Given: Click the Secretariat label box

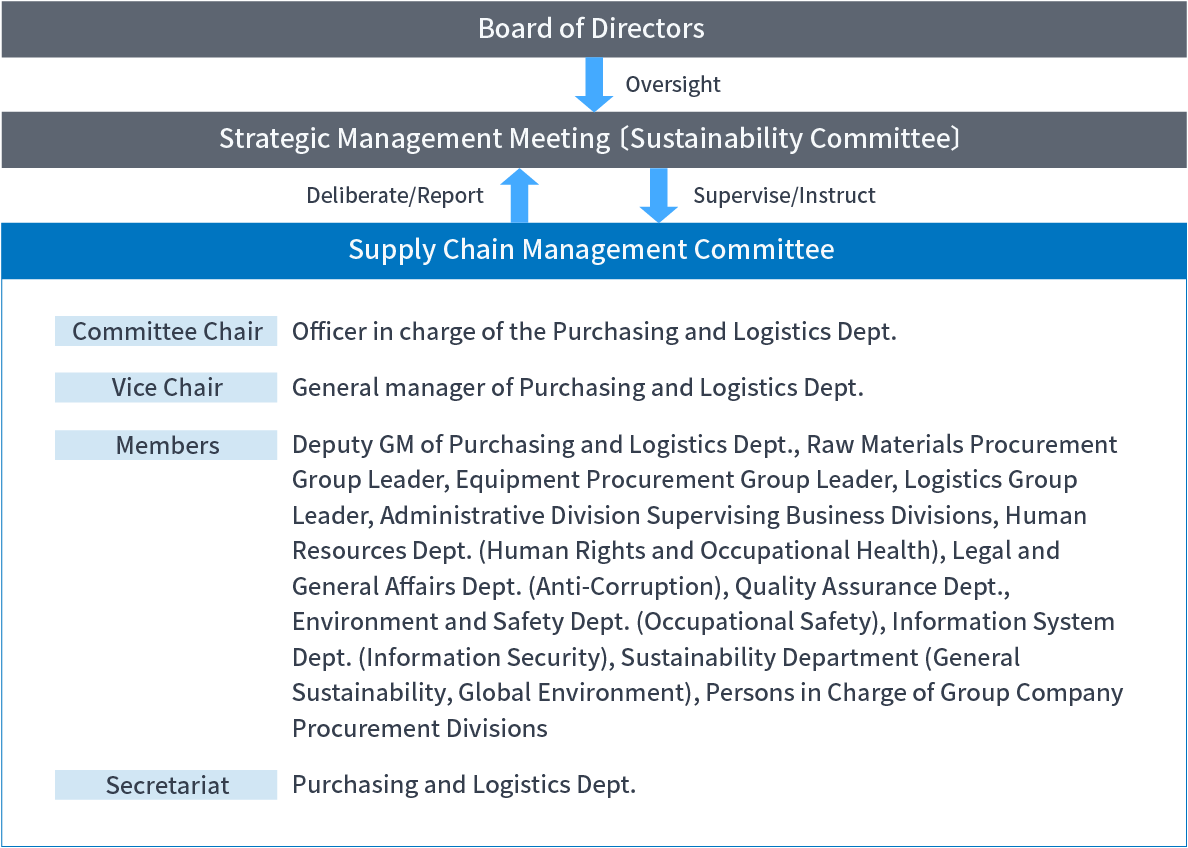Looking at the screenshot, I should (166, 784).
